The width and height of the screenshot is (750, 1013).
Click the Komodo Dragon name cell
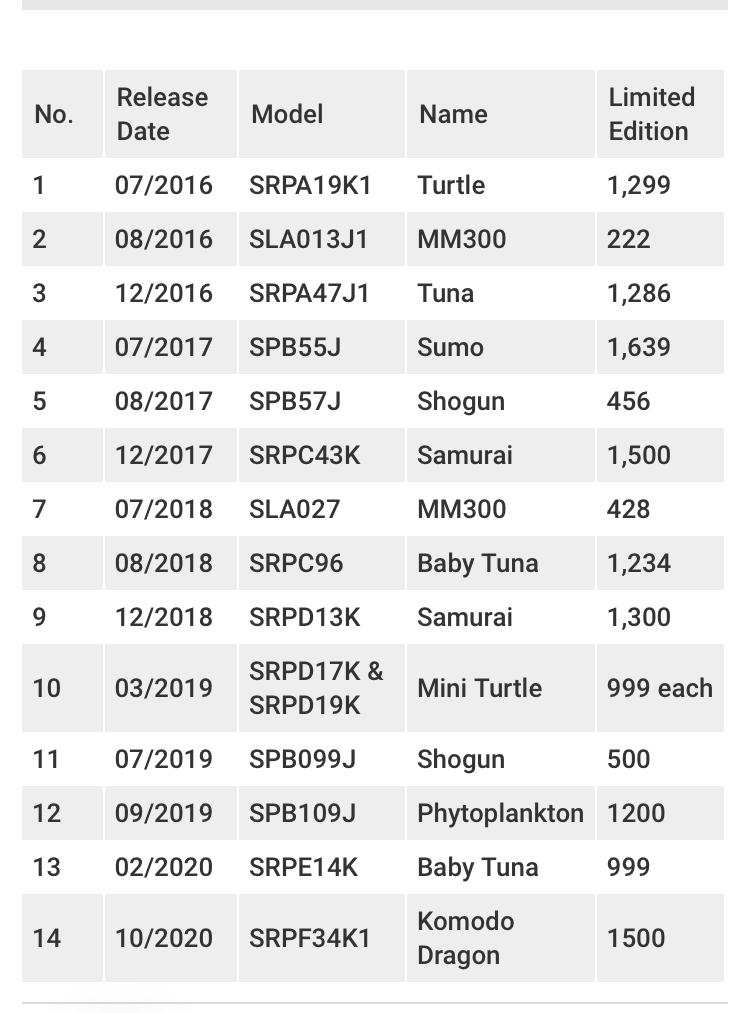(x=466, y=938)
